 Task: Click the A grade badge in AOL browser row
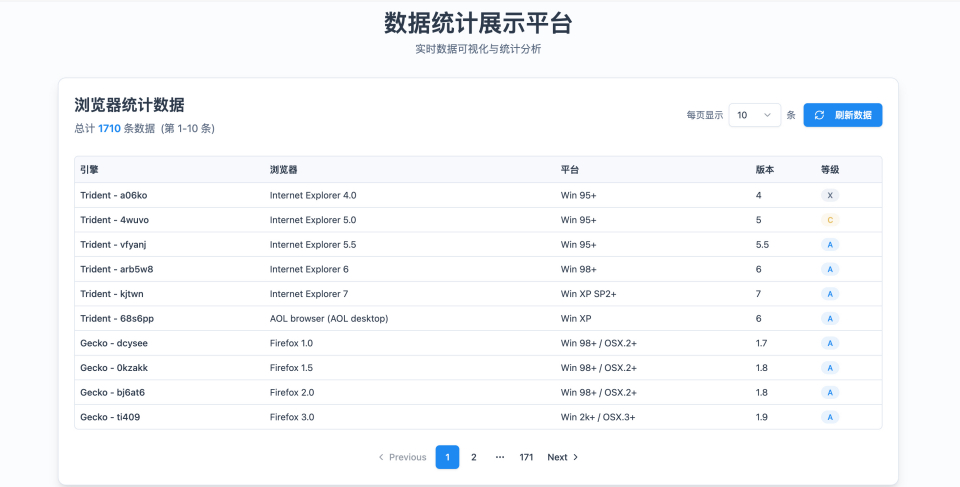[830, 319]
